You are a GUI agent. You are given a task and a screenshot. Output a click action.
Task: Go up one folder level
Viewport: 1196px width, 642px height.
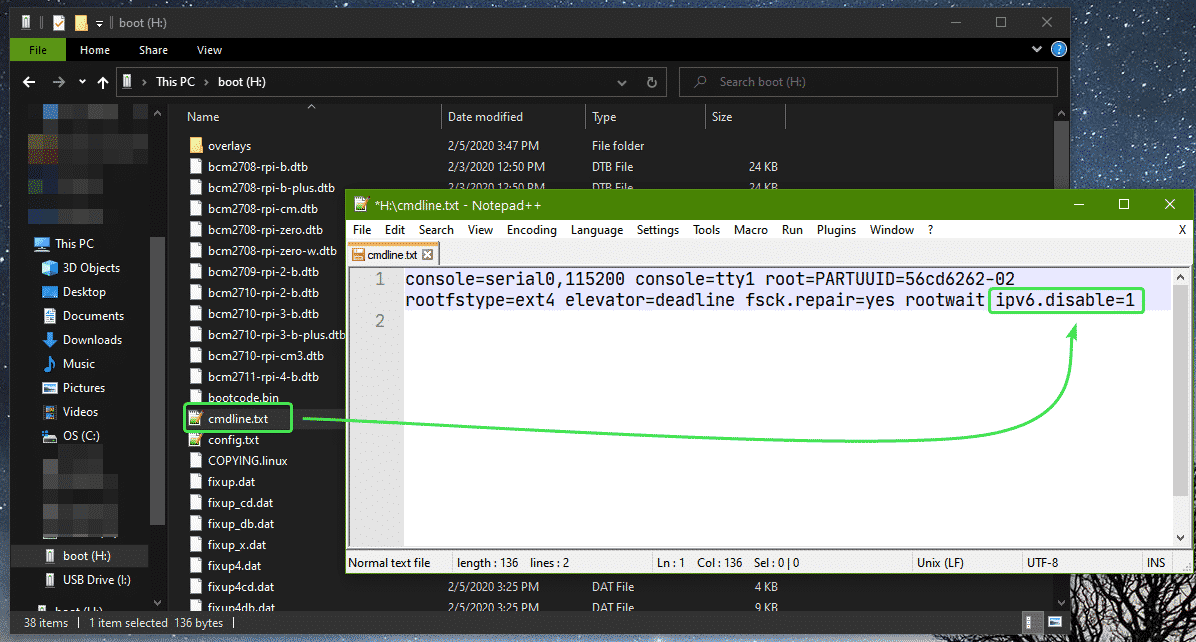[102, 82]
